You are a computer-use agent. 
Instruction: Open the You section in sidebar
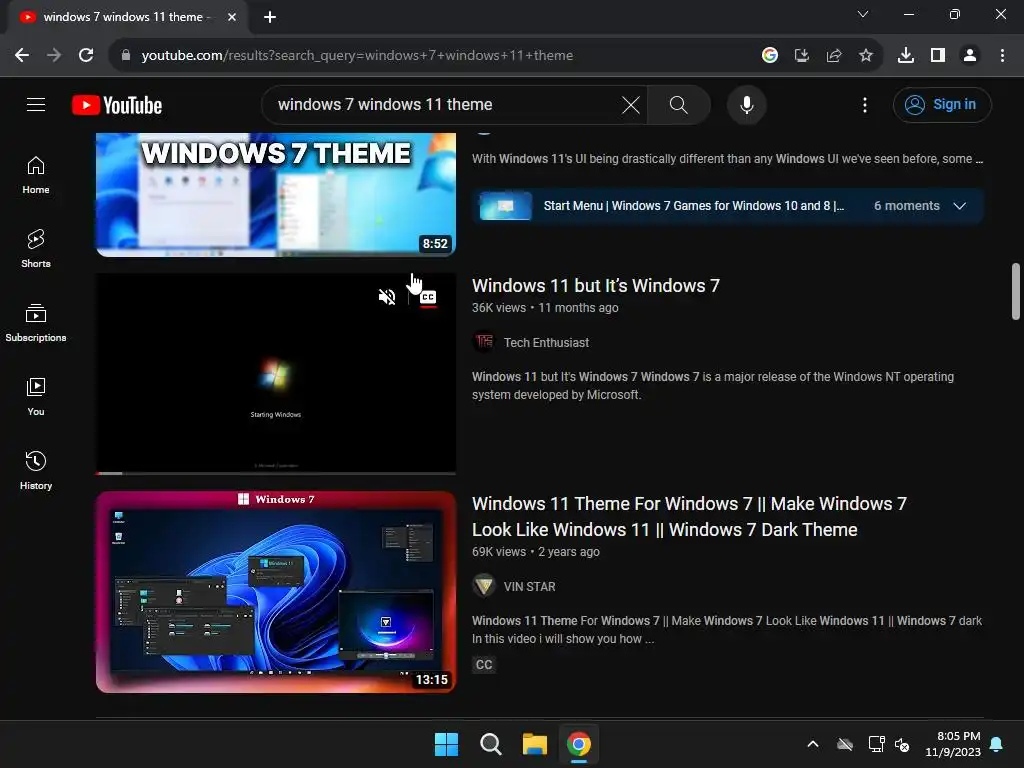(x=36, y=396)
